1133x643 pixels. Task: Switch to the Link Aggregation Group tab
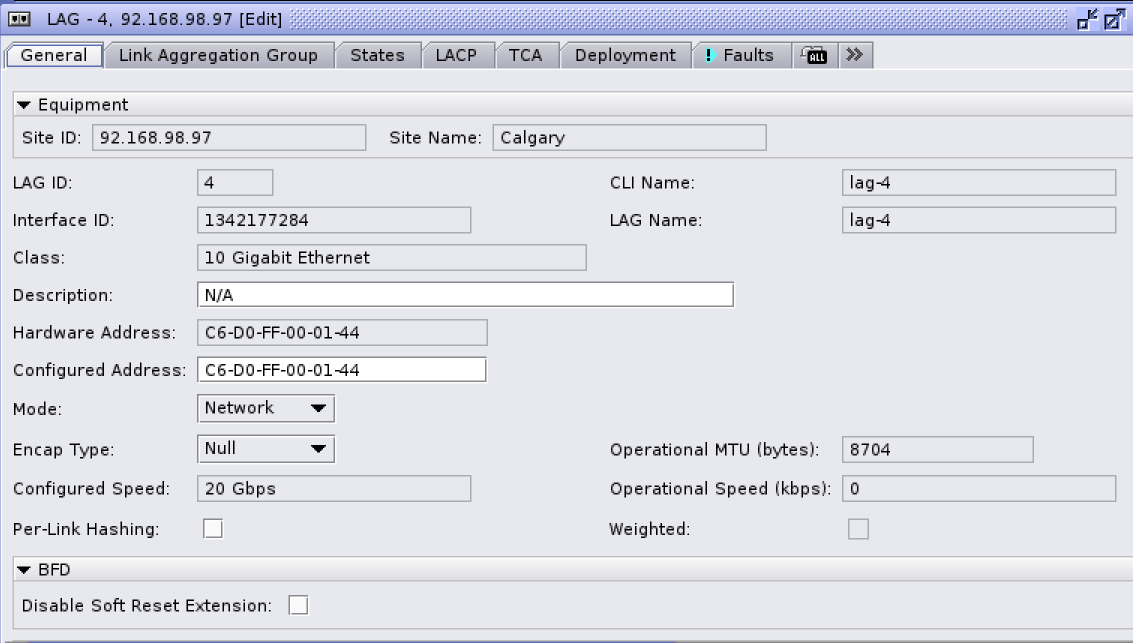click(x=218, y=55)
